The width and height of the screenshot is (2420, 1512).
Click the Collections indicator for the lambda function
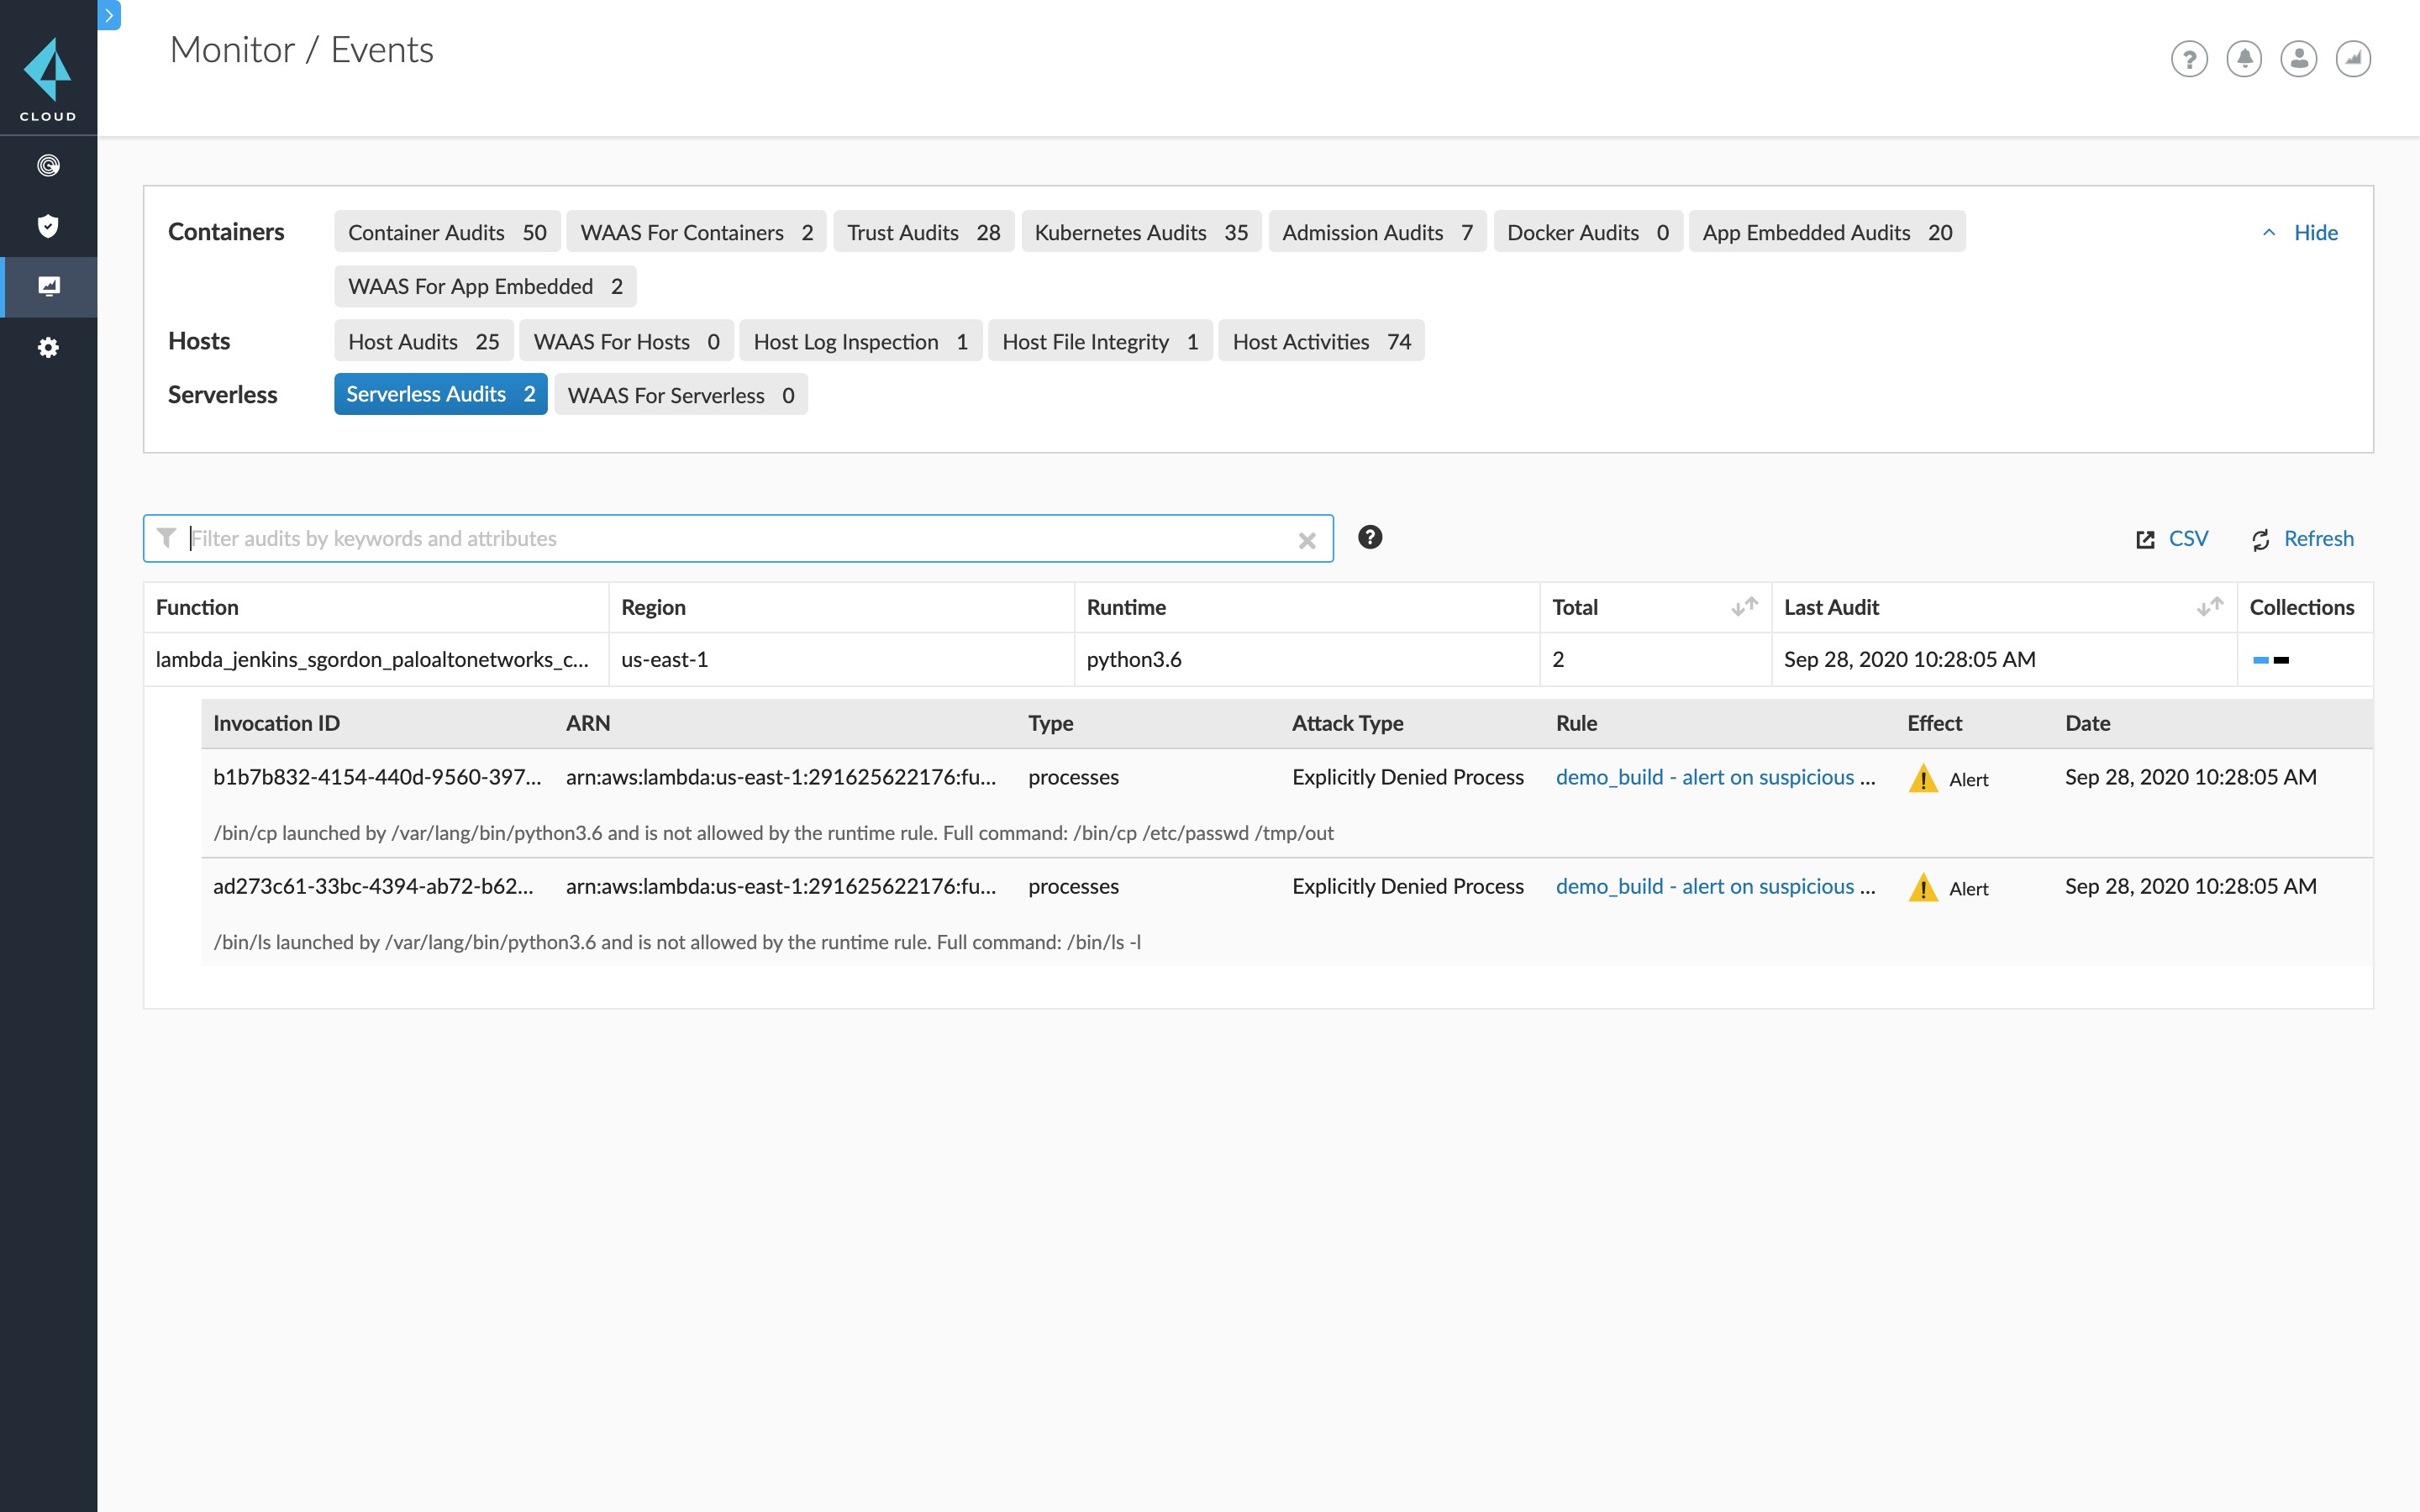click(2274, 659)
